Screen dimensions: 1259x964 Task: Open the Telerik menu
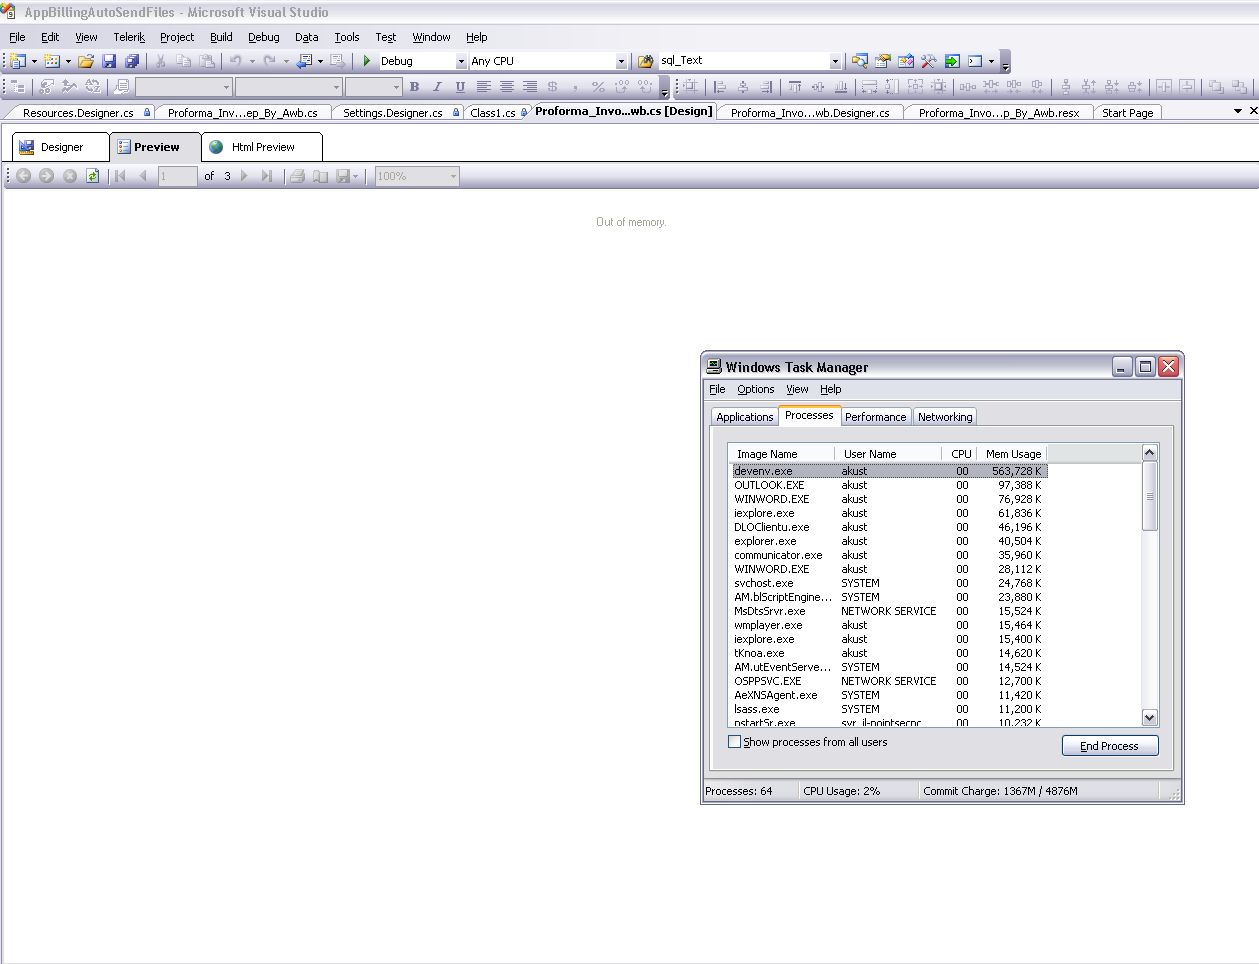point(129,37)
